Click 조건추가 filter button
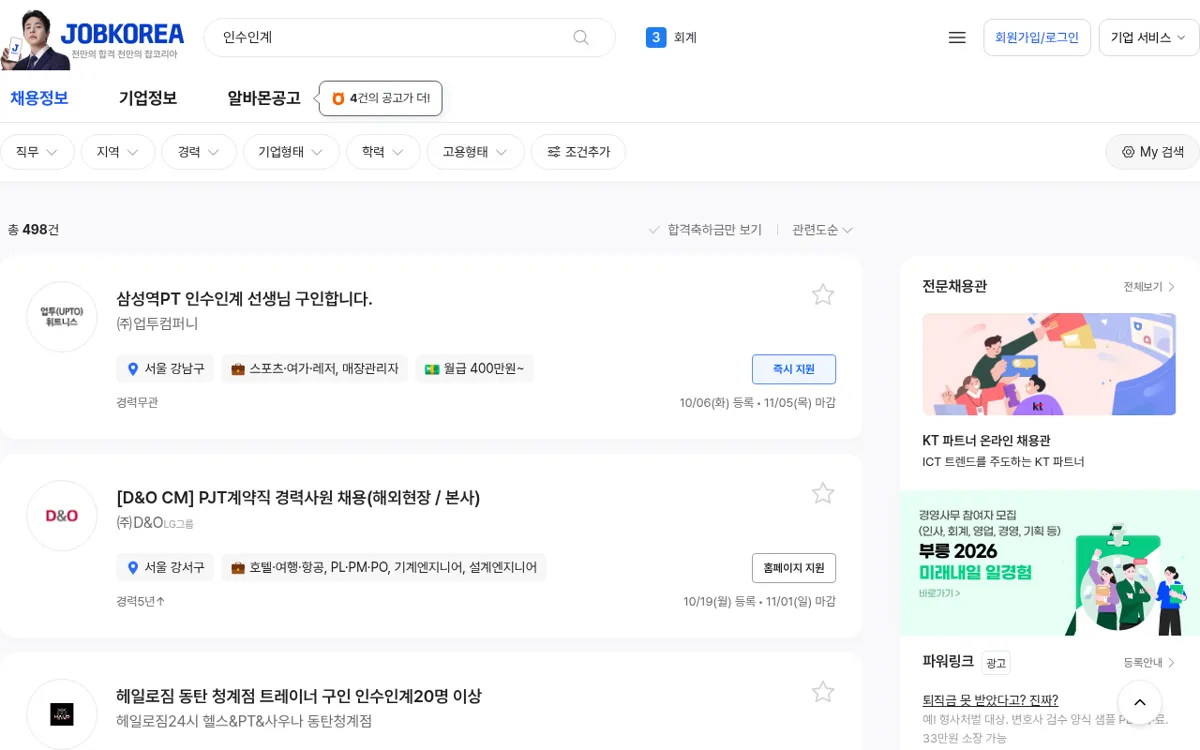 coord(578,152)
